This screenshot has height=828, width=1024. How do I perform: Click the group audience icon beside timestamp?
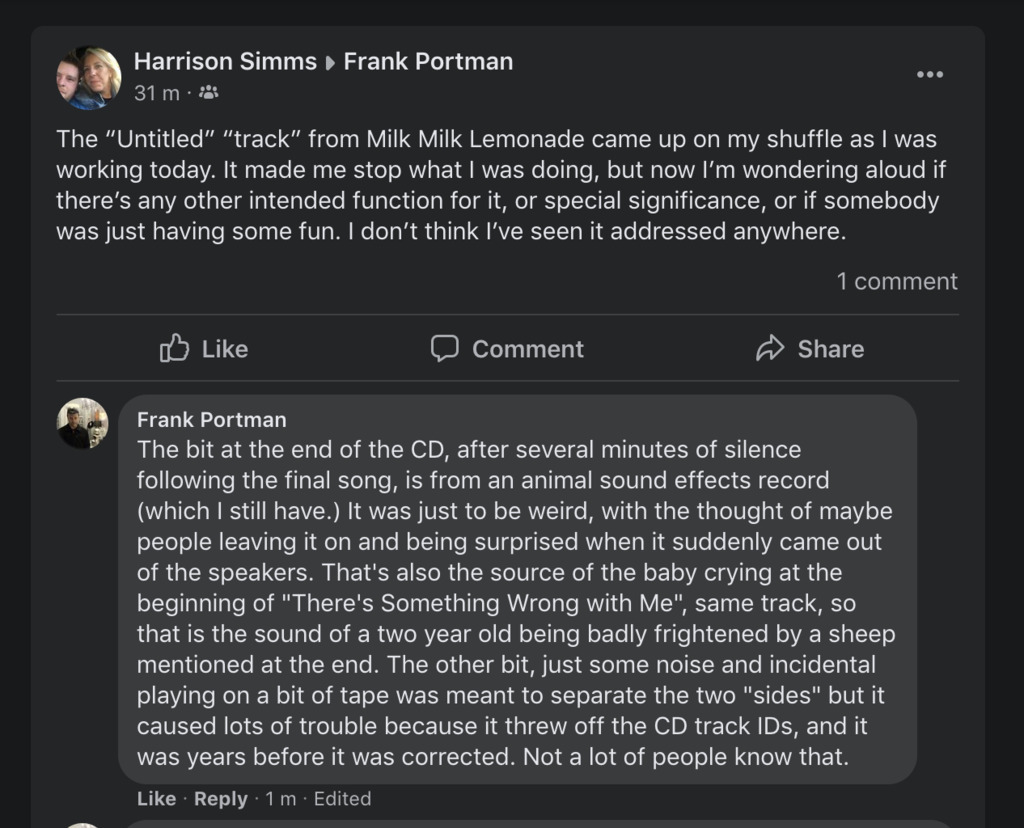209,93
